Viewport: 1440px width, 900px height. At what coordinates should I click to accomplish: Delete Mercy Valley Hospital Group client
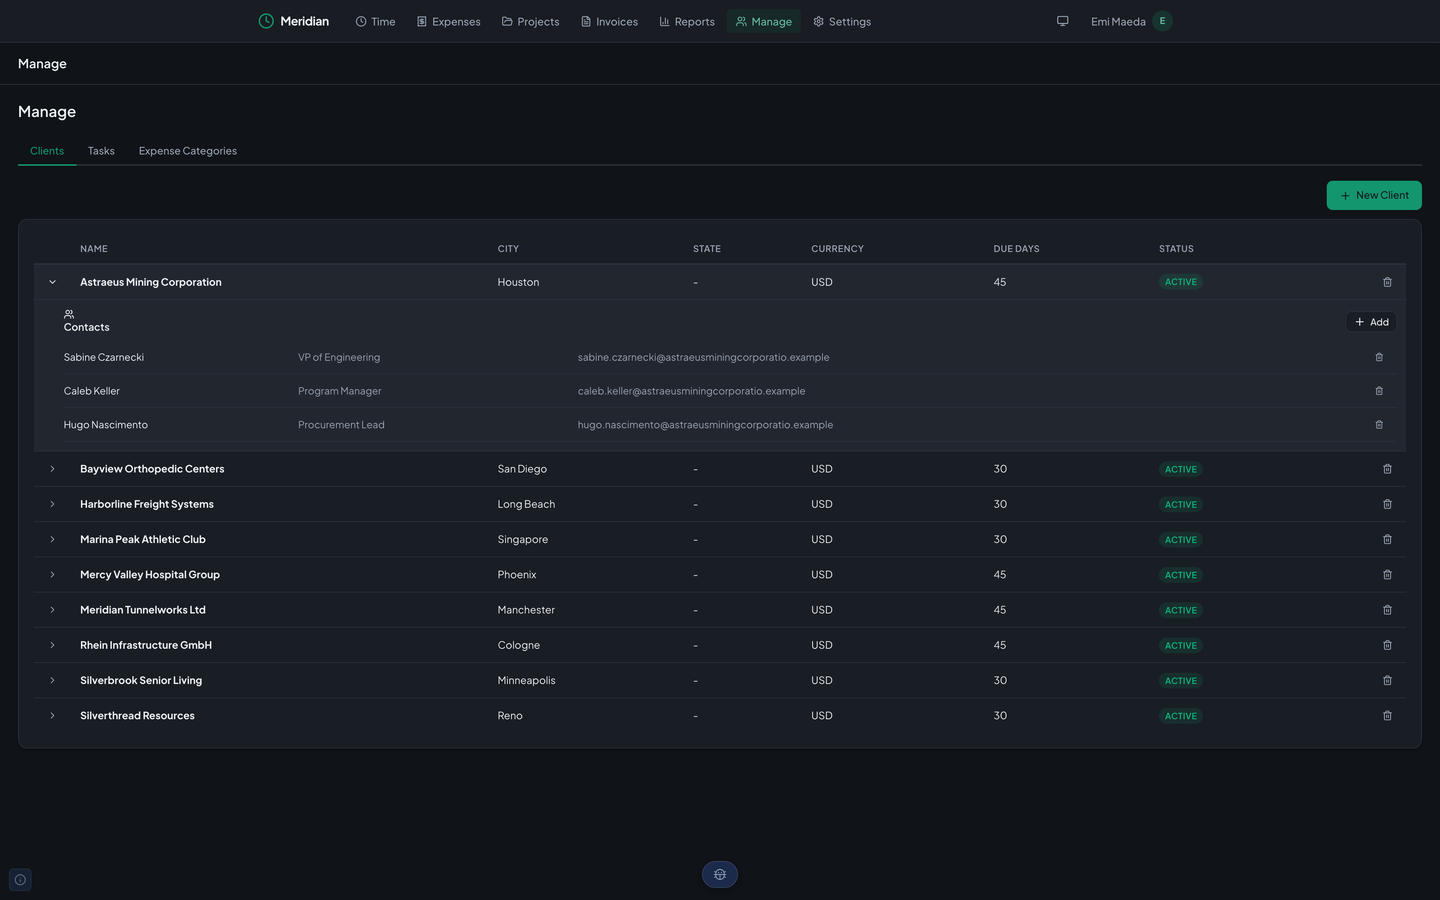click(1387, 575)
